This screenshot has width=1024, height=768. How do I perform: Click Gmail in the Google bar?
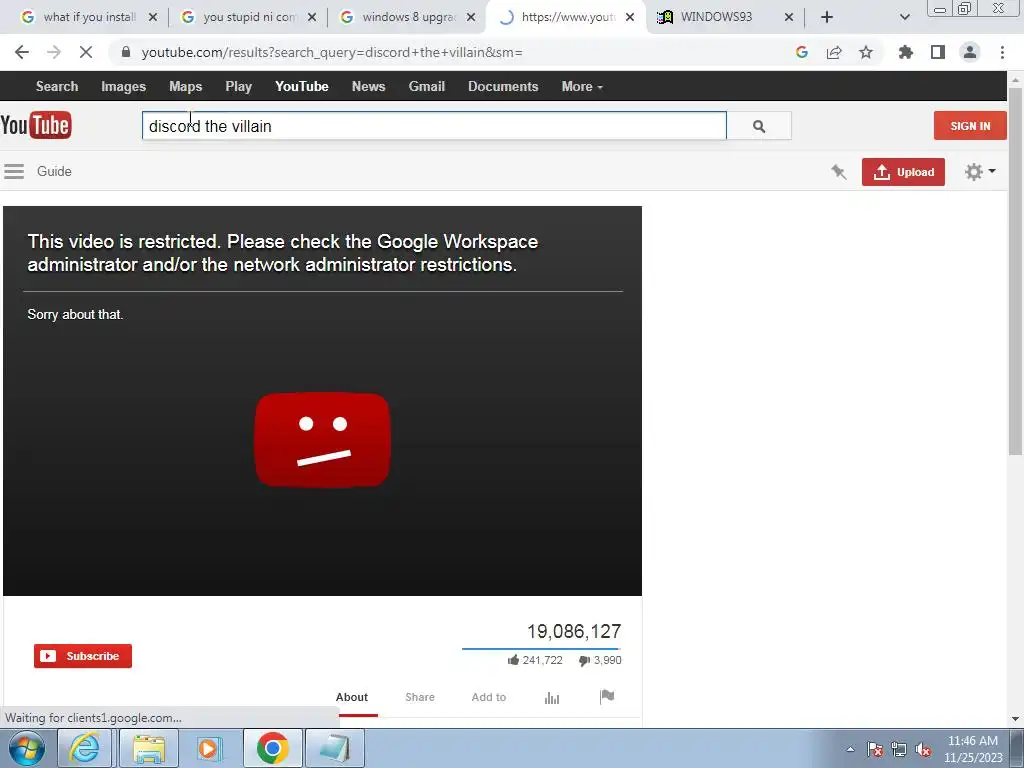(426, 86)
